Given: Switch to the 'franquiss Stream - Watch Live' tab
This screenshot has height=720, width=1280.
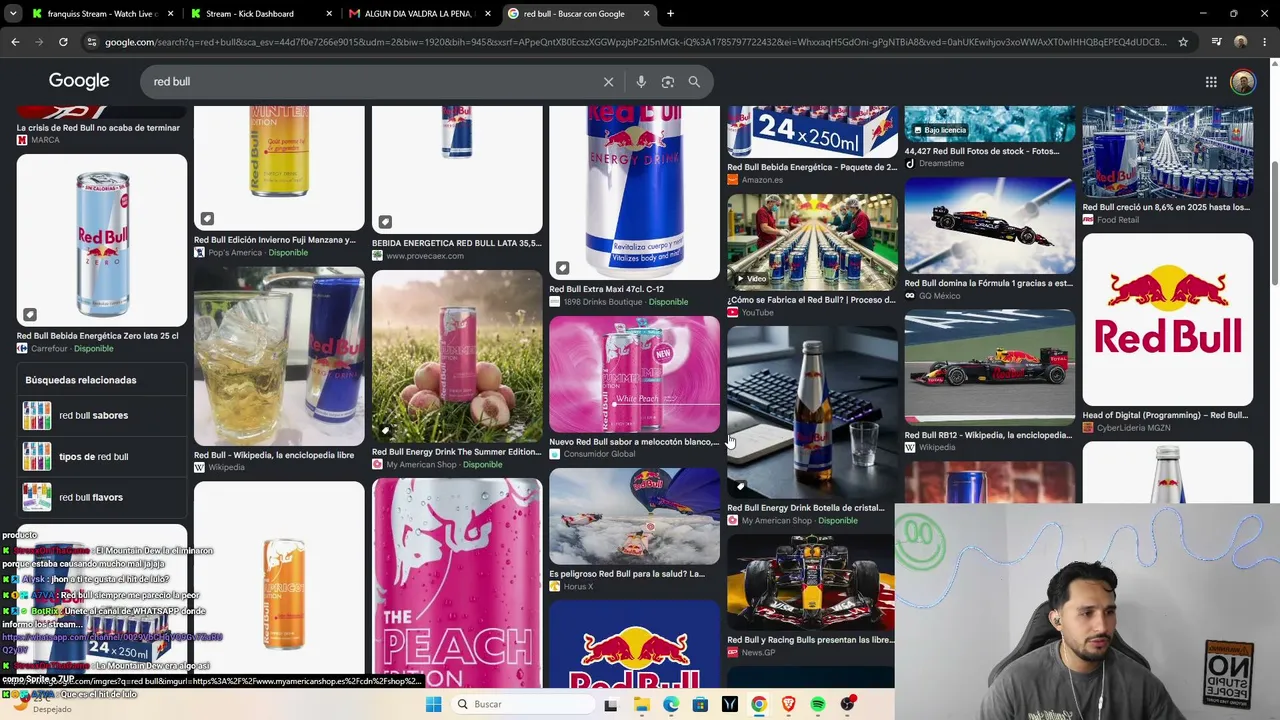Looking at the screenshot, I should (x=101, y=14).
